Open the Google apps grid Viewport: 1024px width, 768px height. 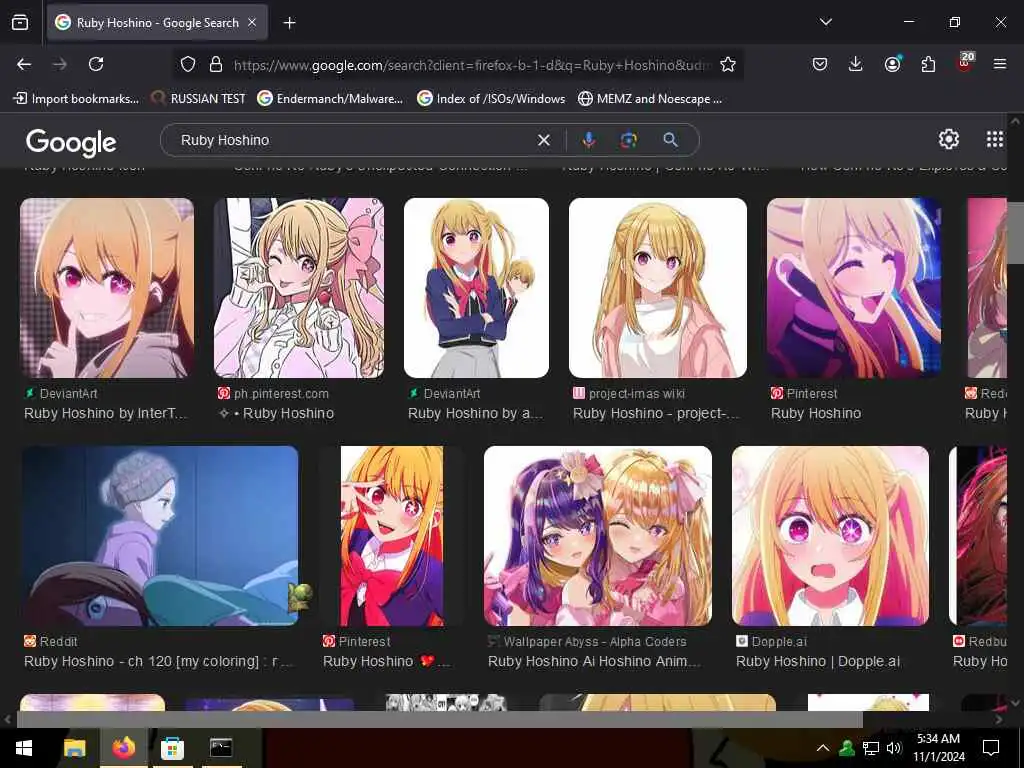click(995, 139)
